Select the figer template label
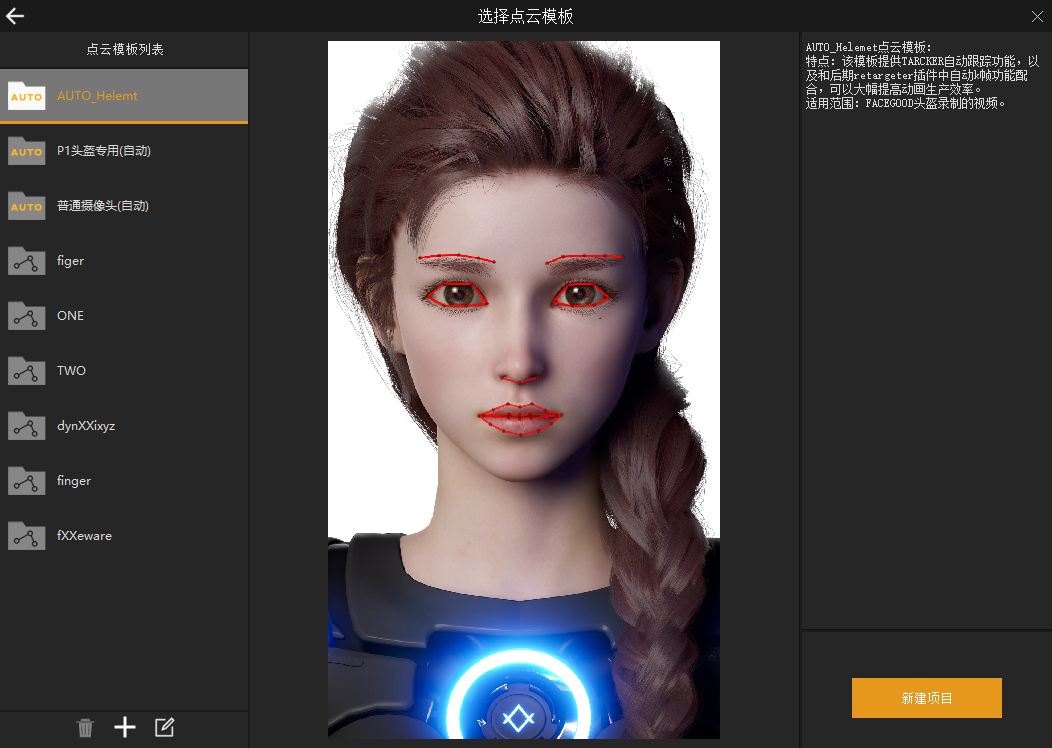 point(70,261)
